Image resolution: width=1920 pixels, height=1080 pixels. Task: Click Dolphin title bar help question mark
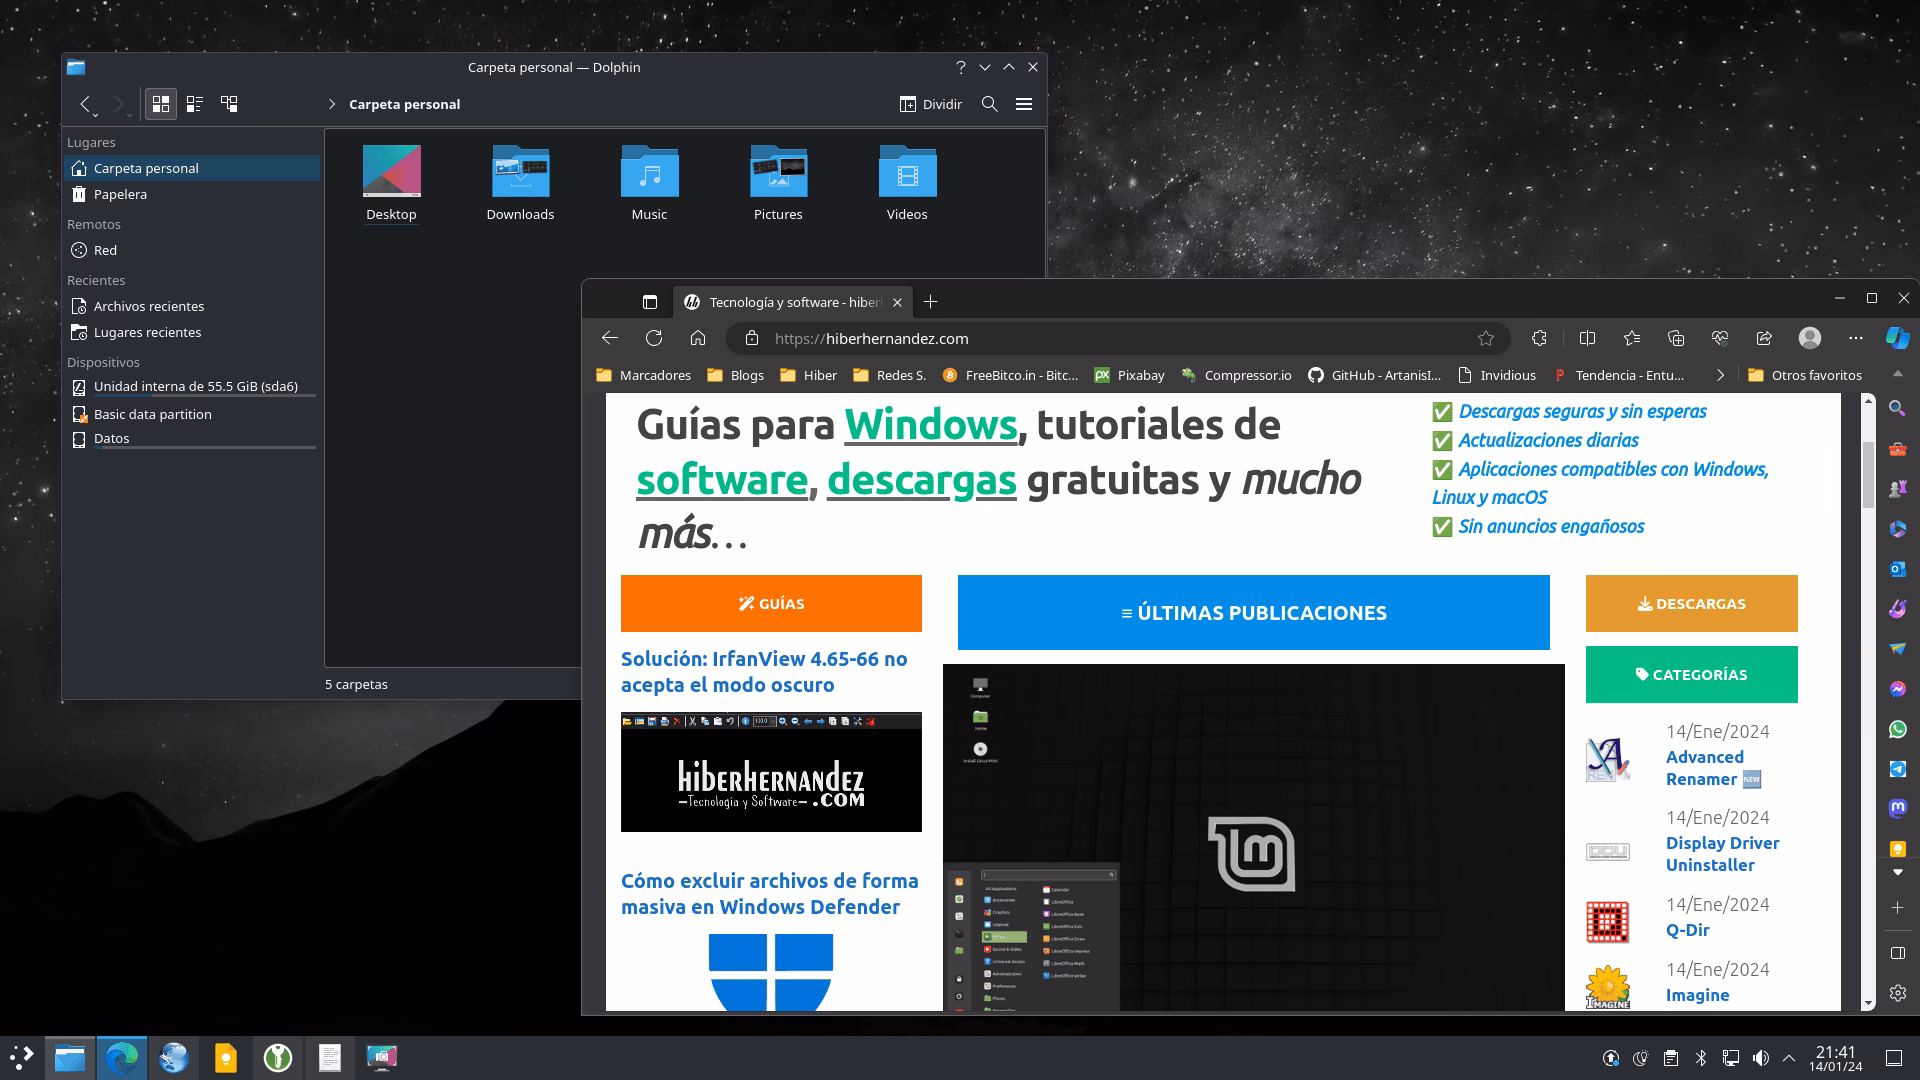[961, 67]
